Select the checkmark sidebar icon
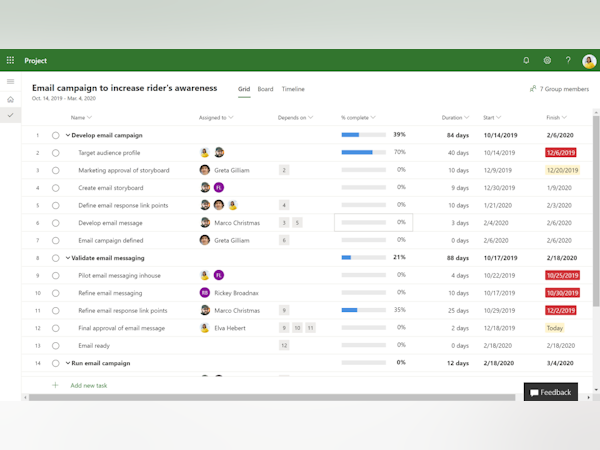 [x=11, y=115]
